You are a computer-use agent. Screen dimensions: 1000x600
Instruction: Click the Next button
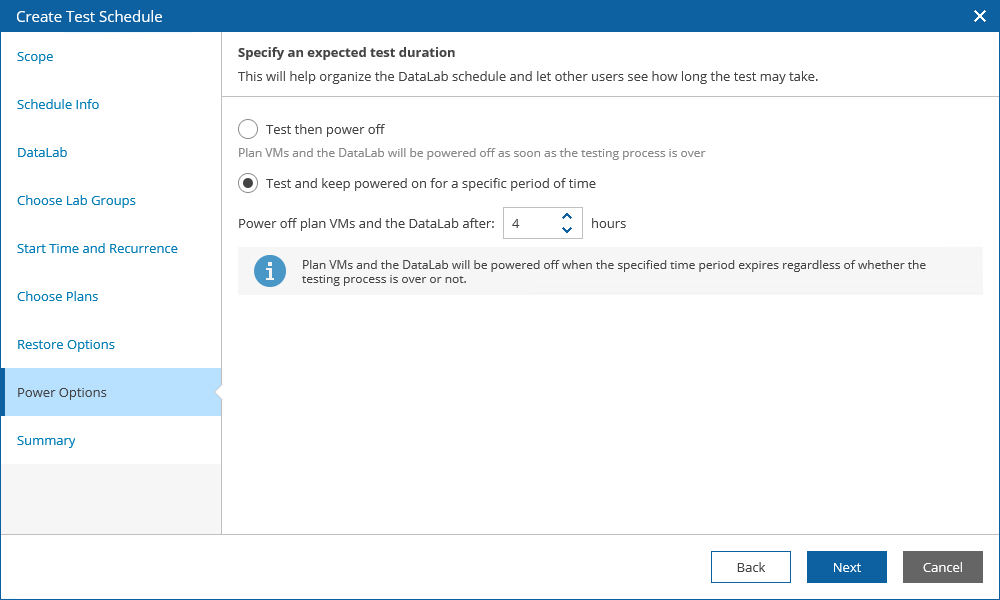pyautogui.click(x=846, y=567)
